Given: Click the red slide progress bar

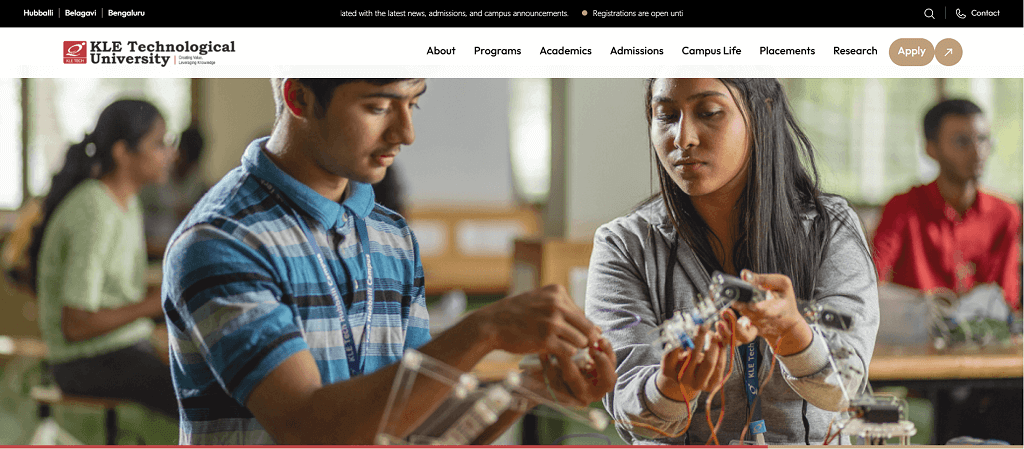Looking at the screenshot, I should 383,447.
